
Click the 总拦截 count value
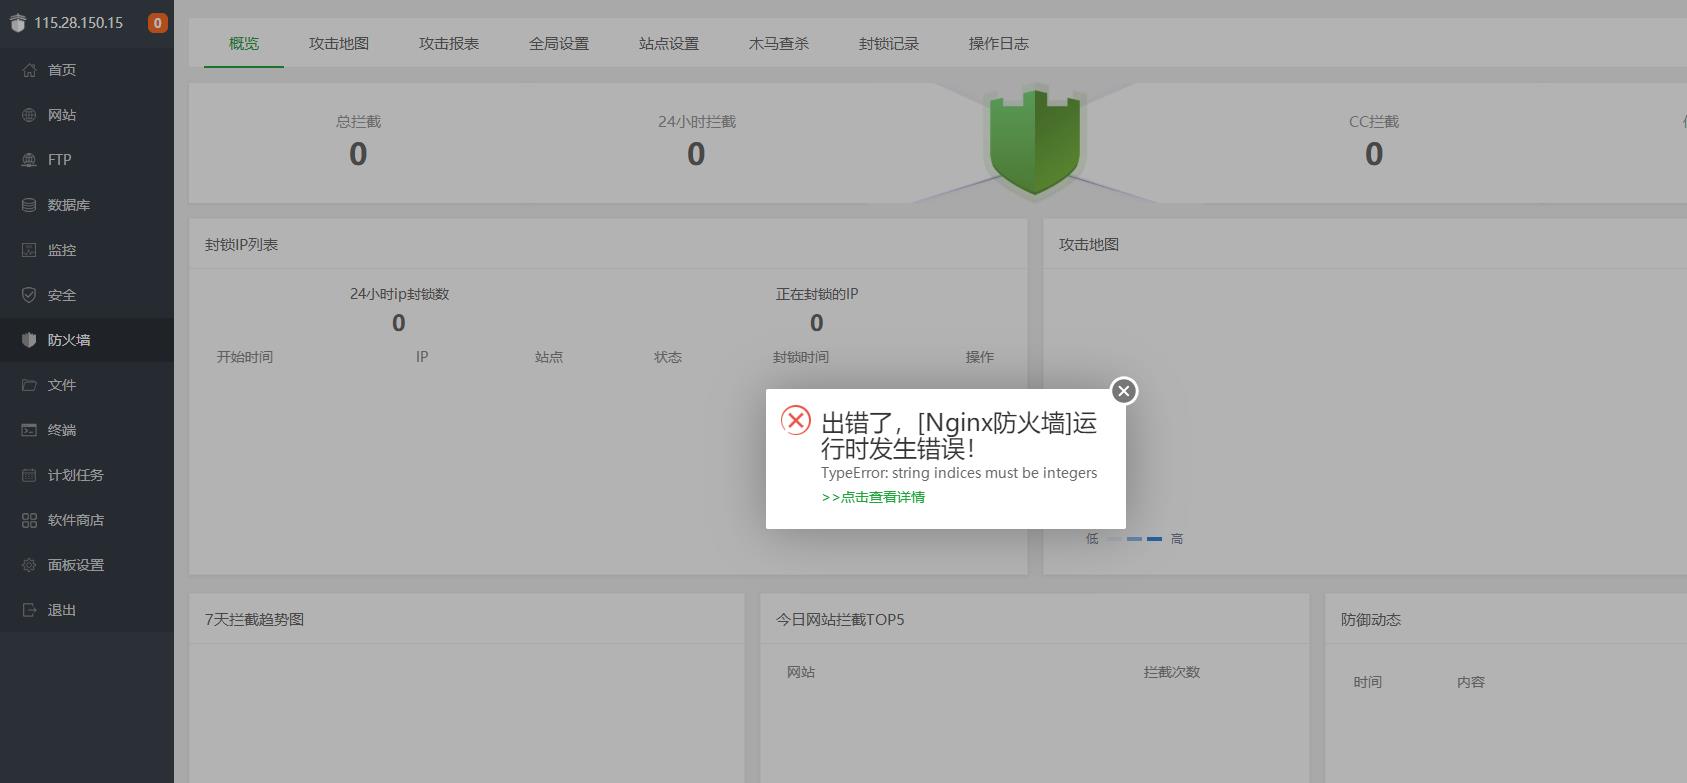click(x=358, y=154)
